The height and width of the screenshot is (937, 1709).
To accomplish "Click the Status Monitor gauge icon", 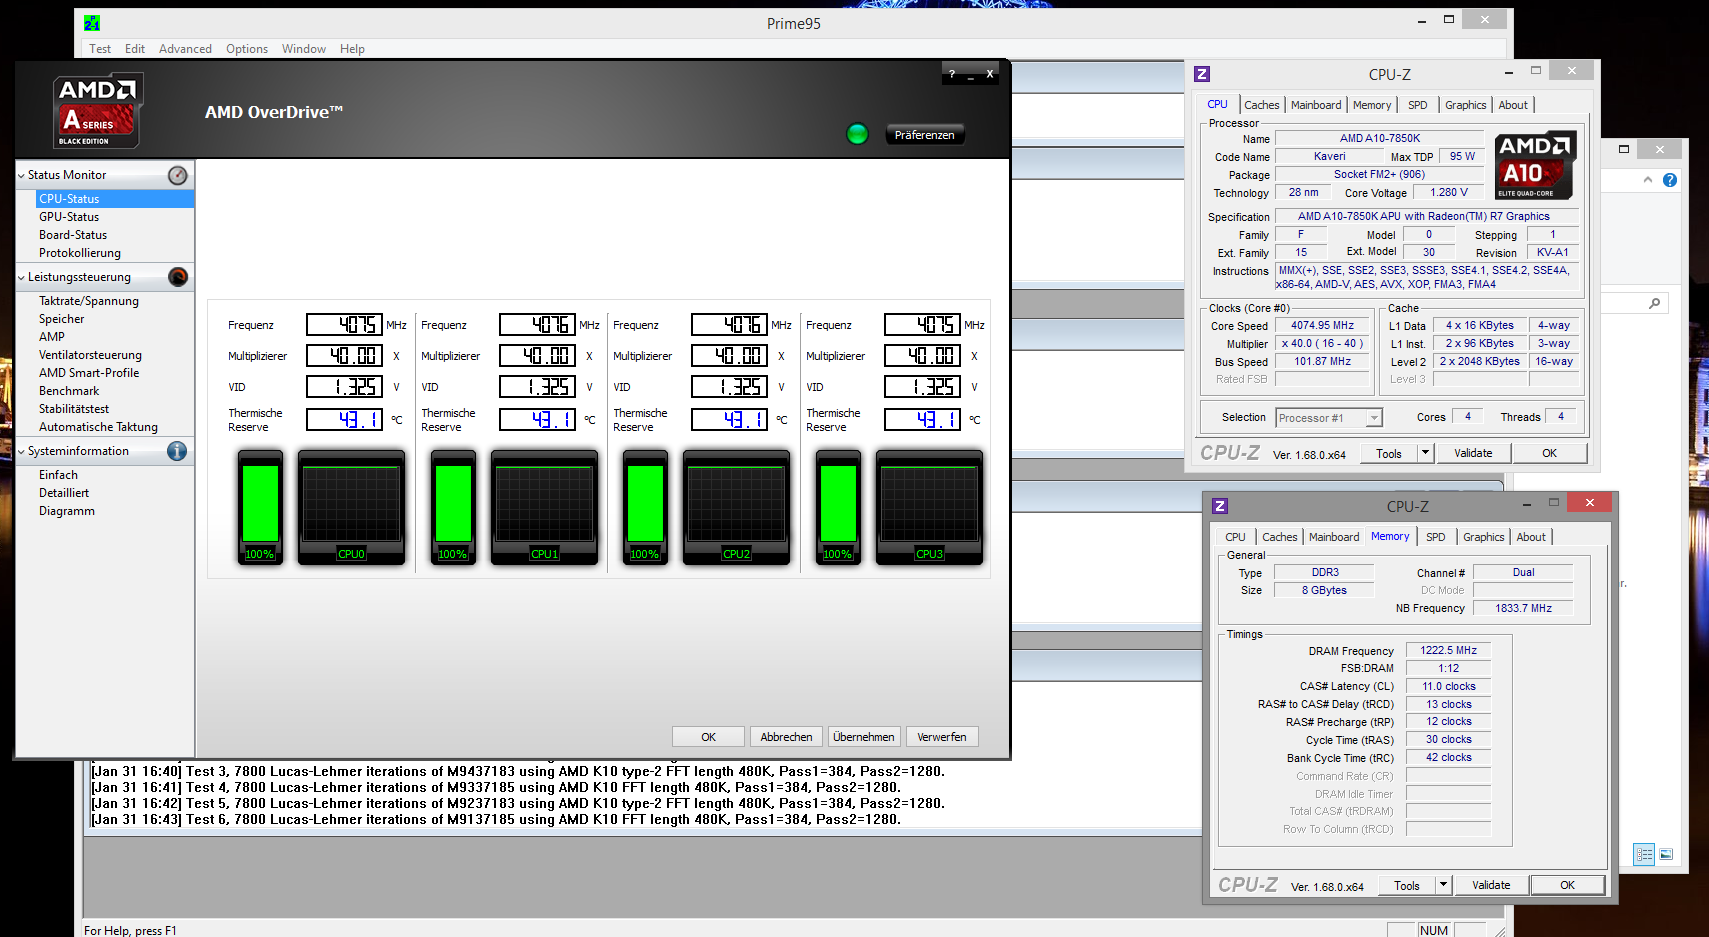I will pos(177,175).
